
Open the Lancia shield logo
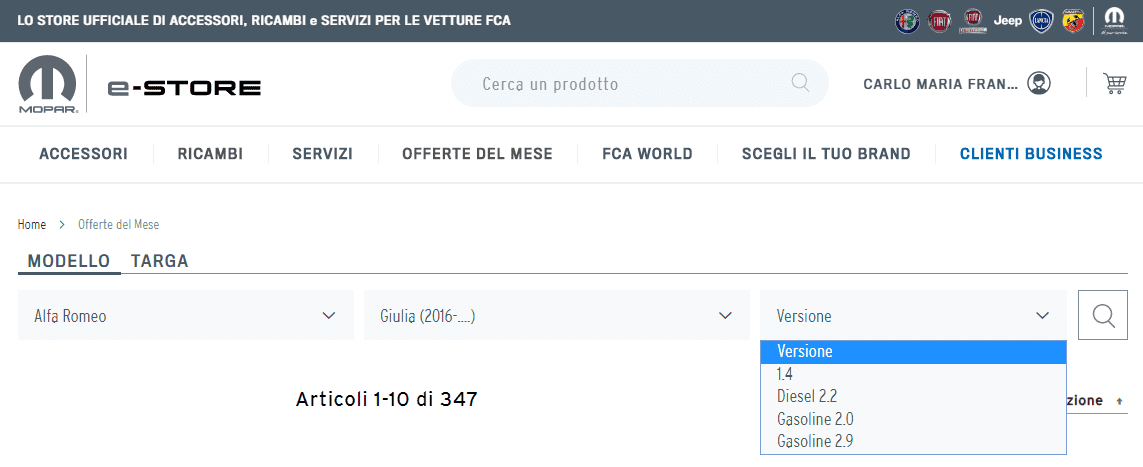(1041, 21)
